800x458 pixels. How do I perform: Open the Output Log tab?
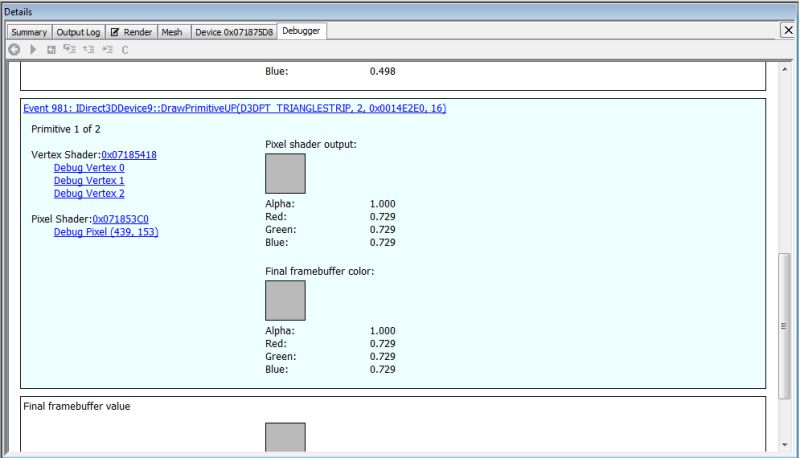(x=79, y=32)
